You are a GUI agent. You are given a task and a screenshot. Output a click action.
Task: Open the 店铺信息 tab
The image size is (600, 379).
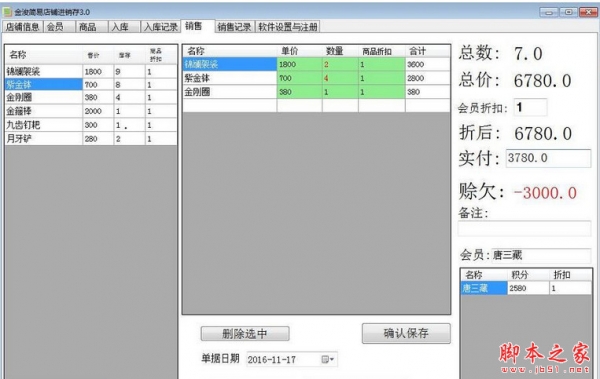point(23,27)
